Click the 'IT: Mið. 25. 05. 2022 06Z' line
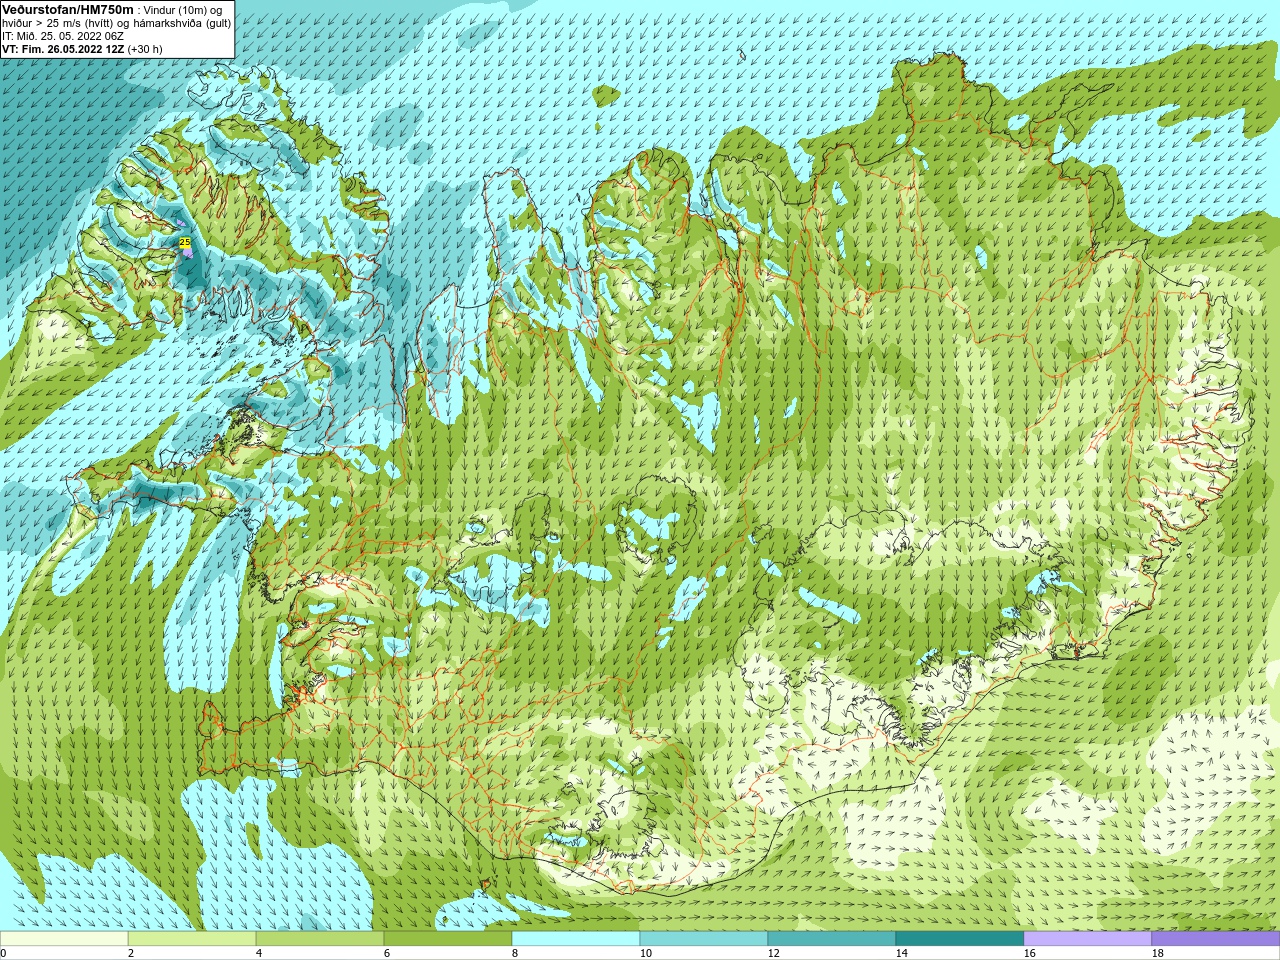This screenshot has height=960, width=1280. tap(63, 36)
